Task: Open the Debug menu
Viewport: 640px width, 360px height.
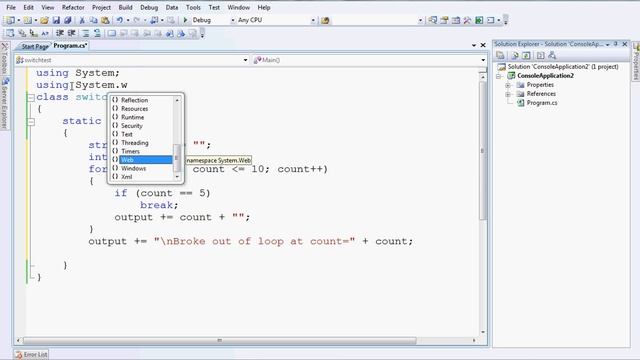Action: [x=149, y=7]
